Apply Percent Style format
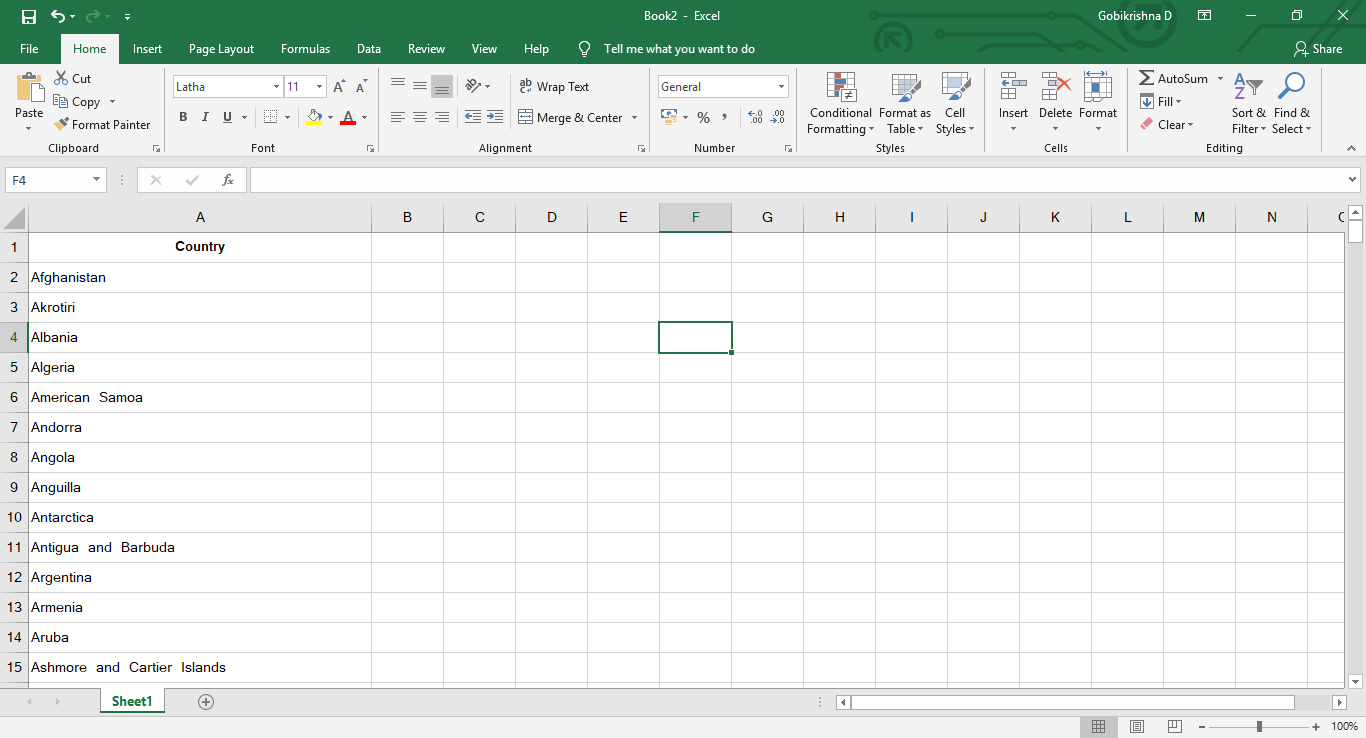 click(x=704, y=117)
